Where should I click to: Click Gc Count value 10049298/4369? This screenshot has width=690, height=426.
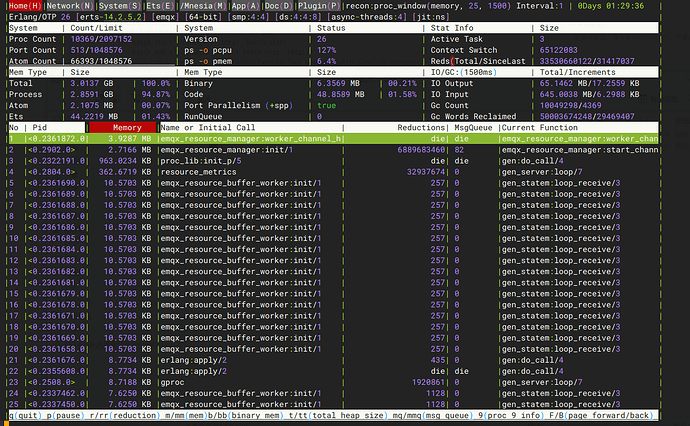click(x=570, y=106)
